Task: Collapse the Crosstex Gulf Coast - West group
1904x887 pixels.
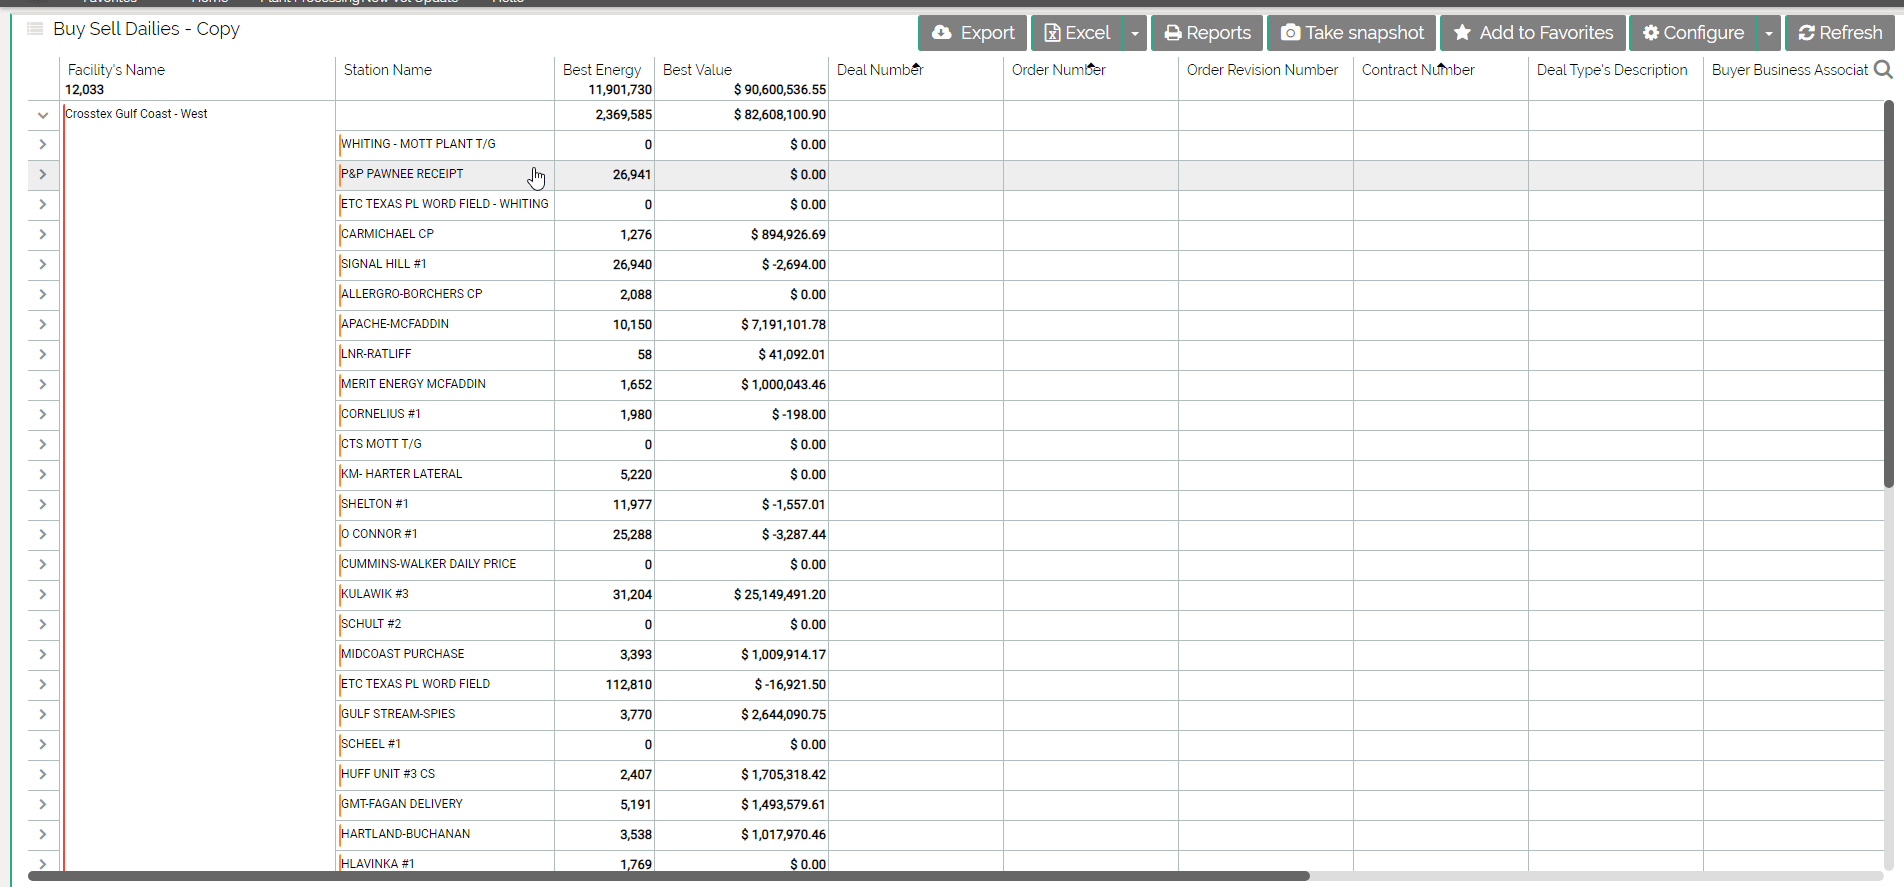Action: [43, 115]
